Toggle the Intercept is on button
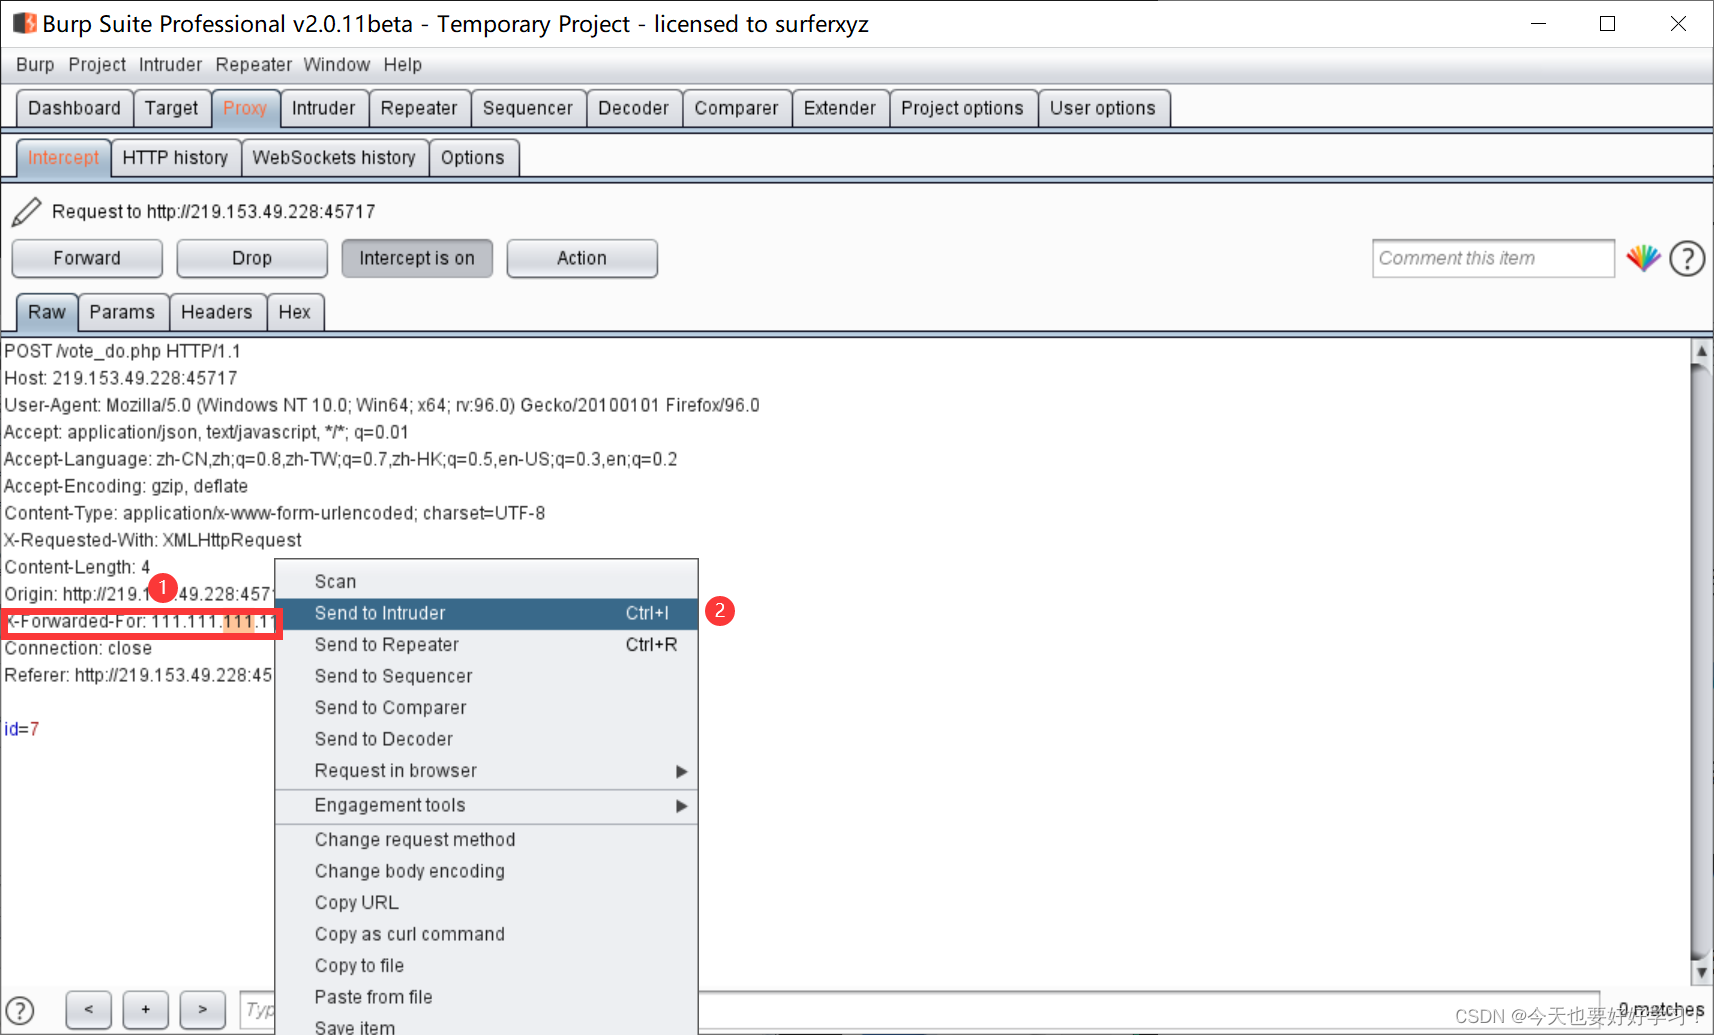This screenshot has height=1035, width=1714. [x=417, y=258]
